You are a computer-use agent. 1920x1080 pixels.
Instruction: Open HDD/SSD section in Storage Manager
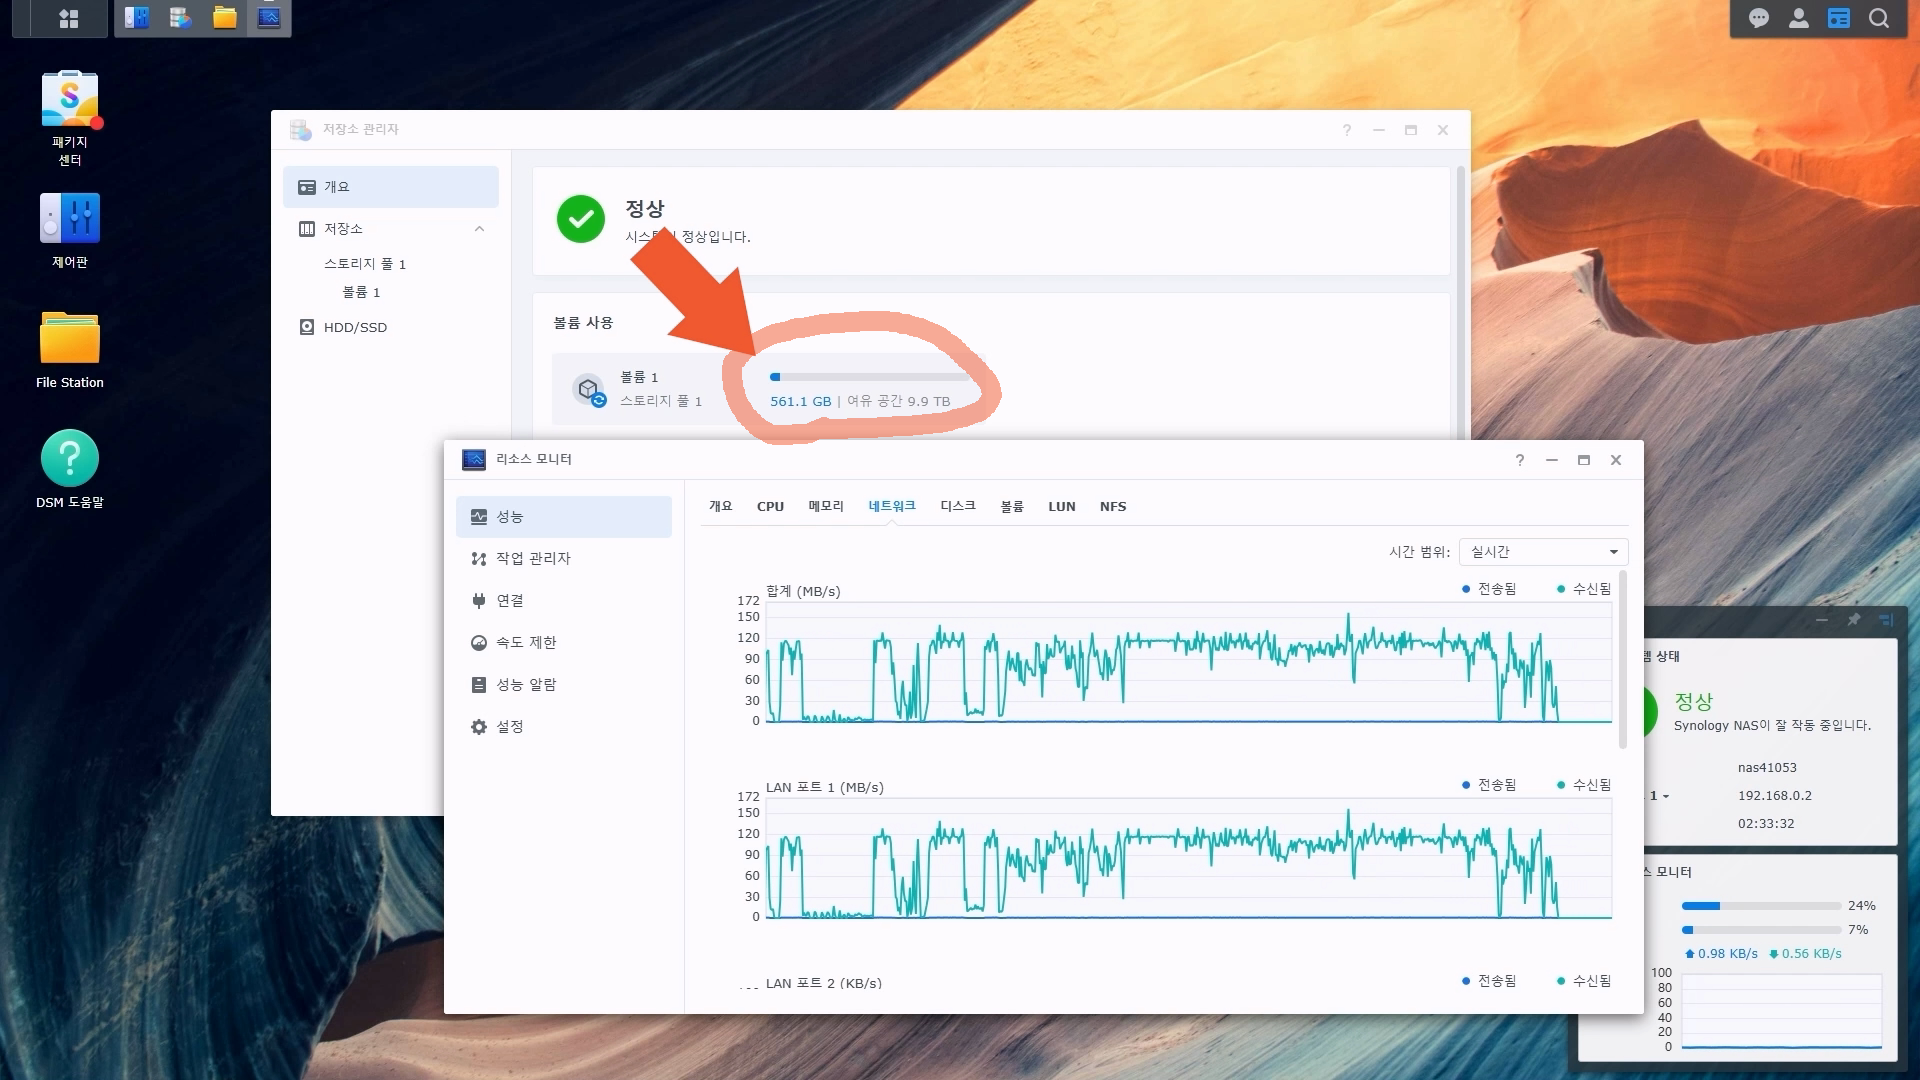click(x=355, y=327)
